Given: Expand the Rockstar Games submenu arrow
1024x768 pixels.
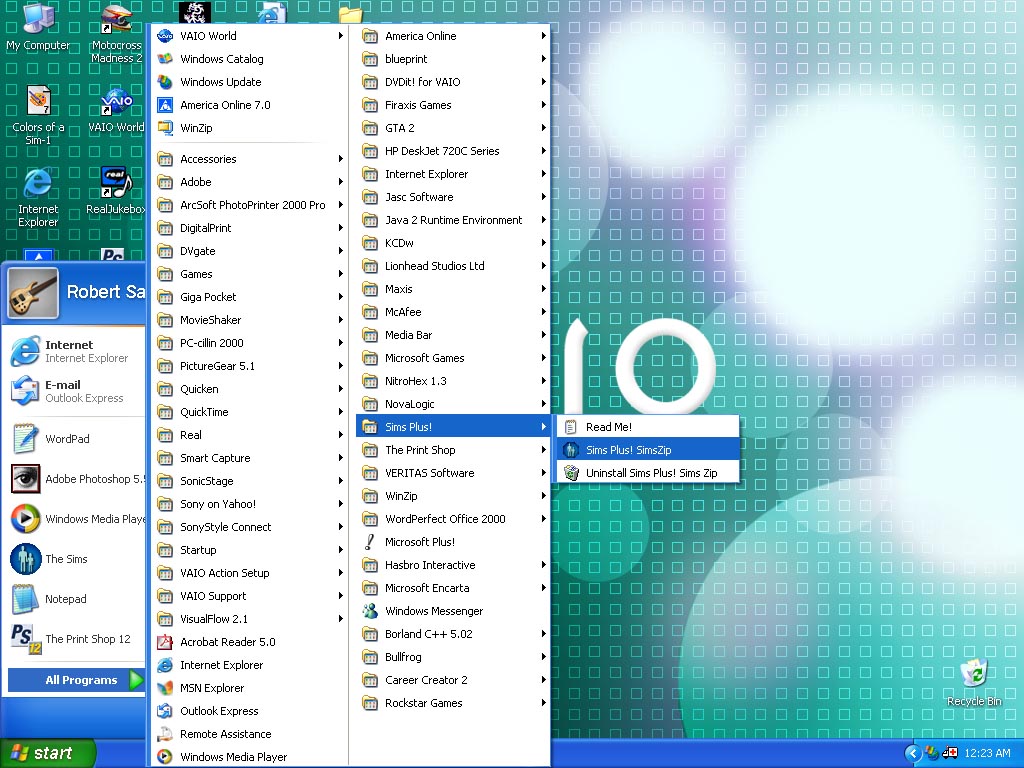Looking at the screenshot, I should 543,703.
